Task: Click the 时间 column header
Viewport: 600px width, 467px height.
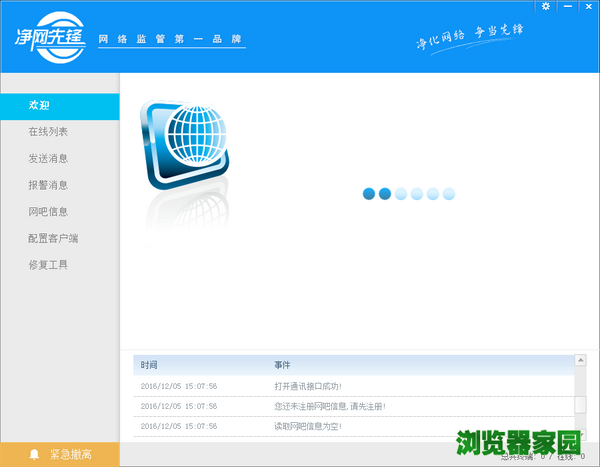Action: (149, 365)
